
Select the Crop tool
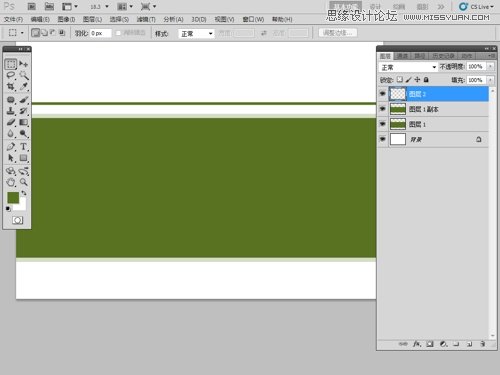11,87
